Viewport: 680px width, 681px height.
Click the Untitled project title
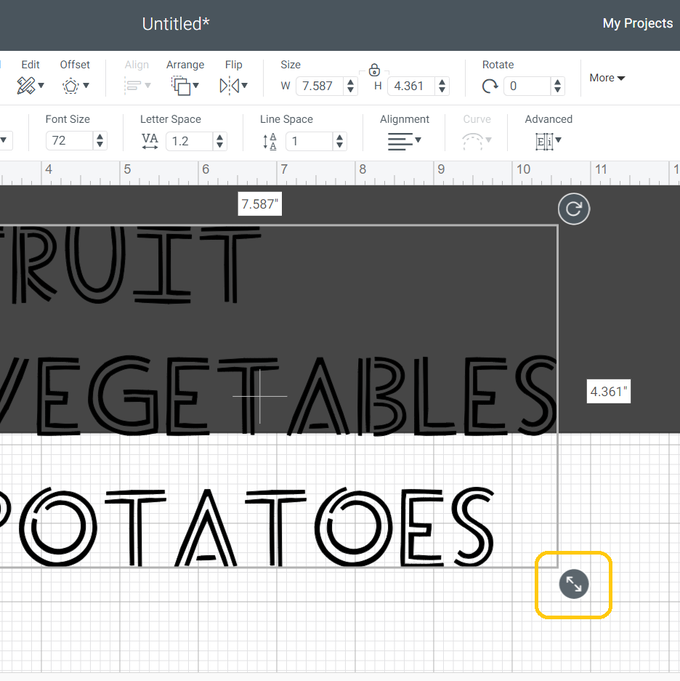[176, 24]
